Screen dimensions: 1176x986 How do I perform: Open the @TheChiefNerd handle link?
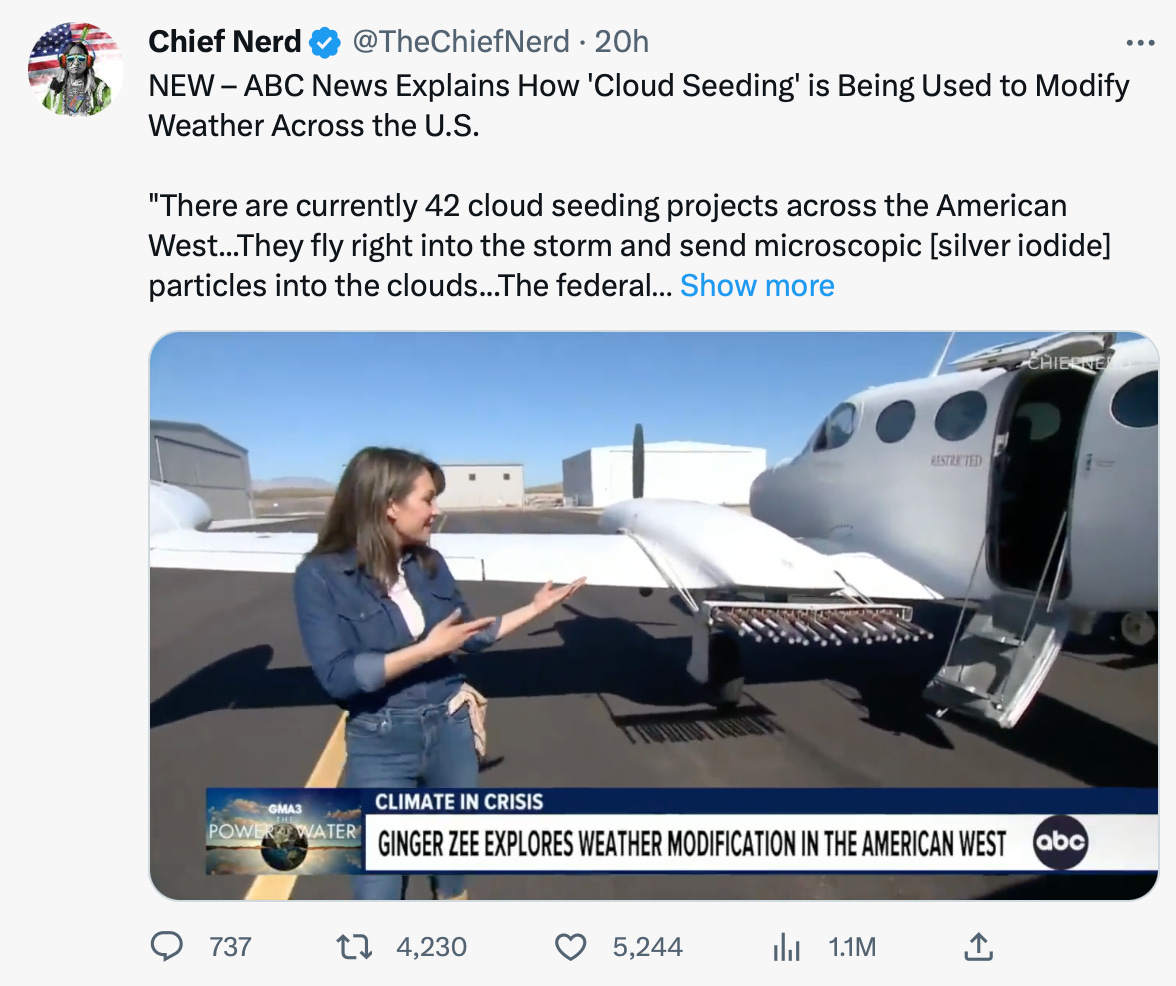click(x=459, y=42)
